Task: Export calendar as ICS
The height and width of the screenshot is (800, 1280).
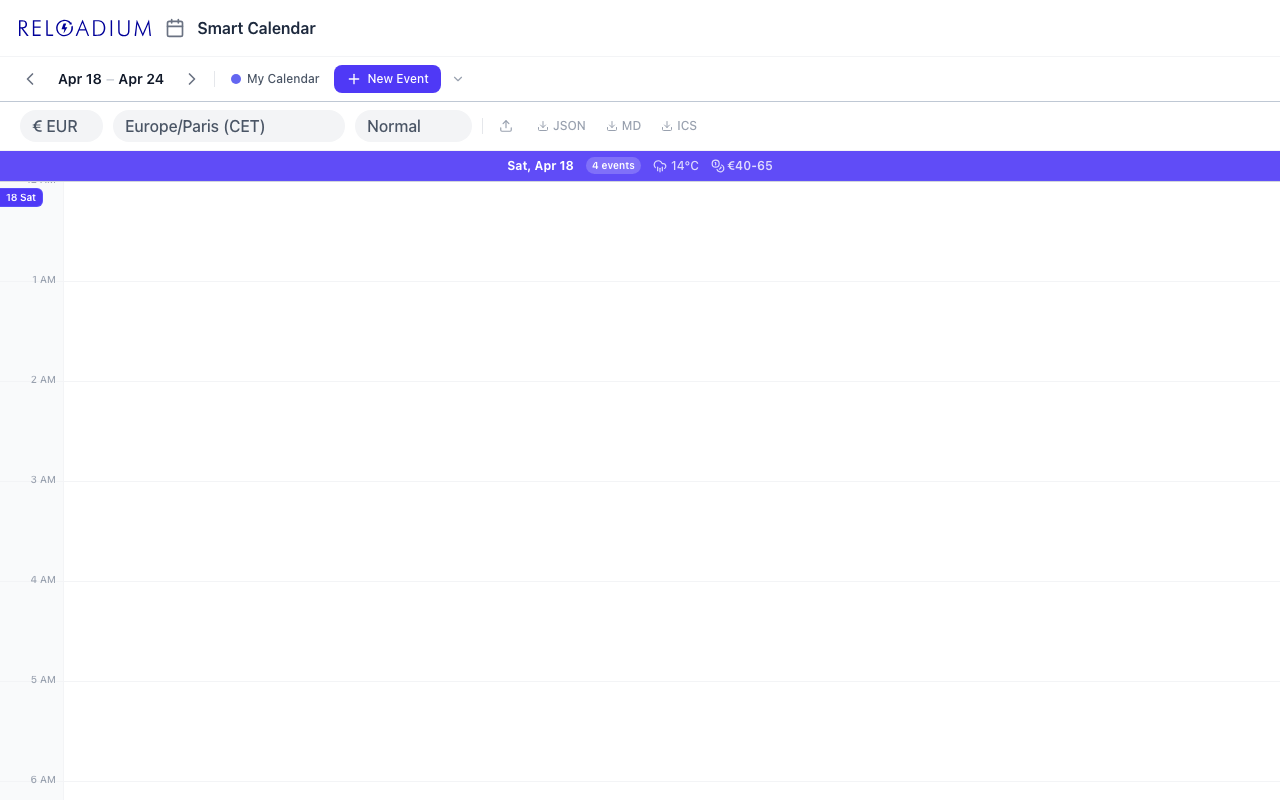Action: coord(680,126)
